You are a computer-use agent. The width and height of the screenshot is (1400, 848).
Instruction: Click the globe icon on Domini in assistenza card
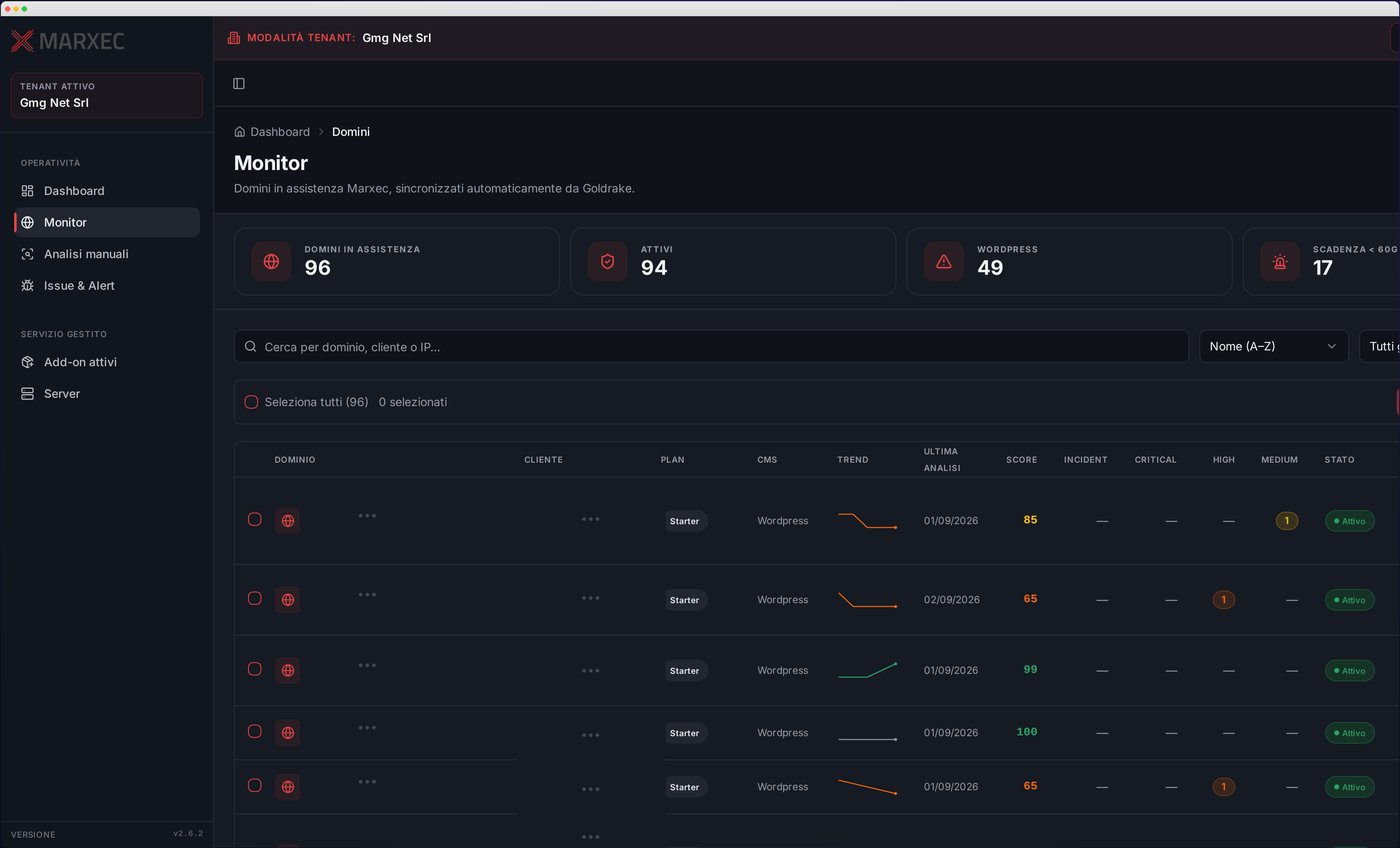pyautogui.click(x=271, y=262)
